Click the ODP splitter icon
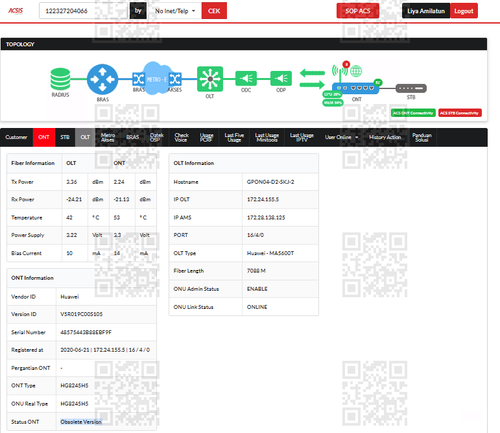 tap(281, 79)
